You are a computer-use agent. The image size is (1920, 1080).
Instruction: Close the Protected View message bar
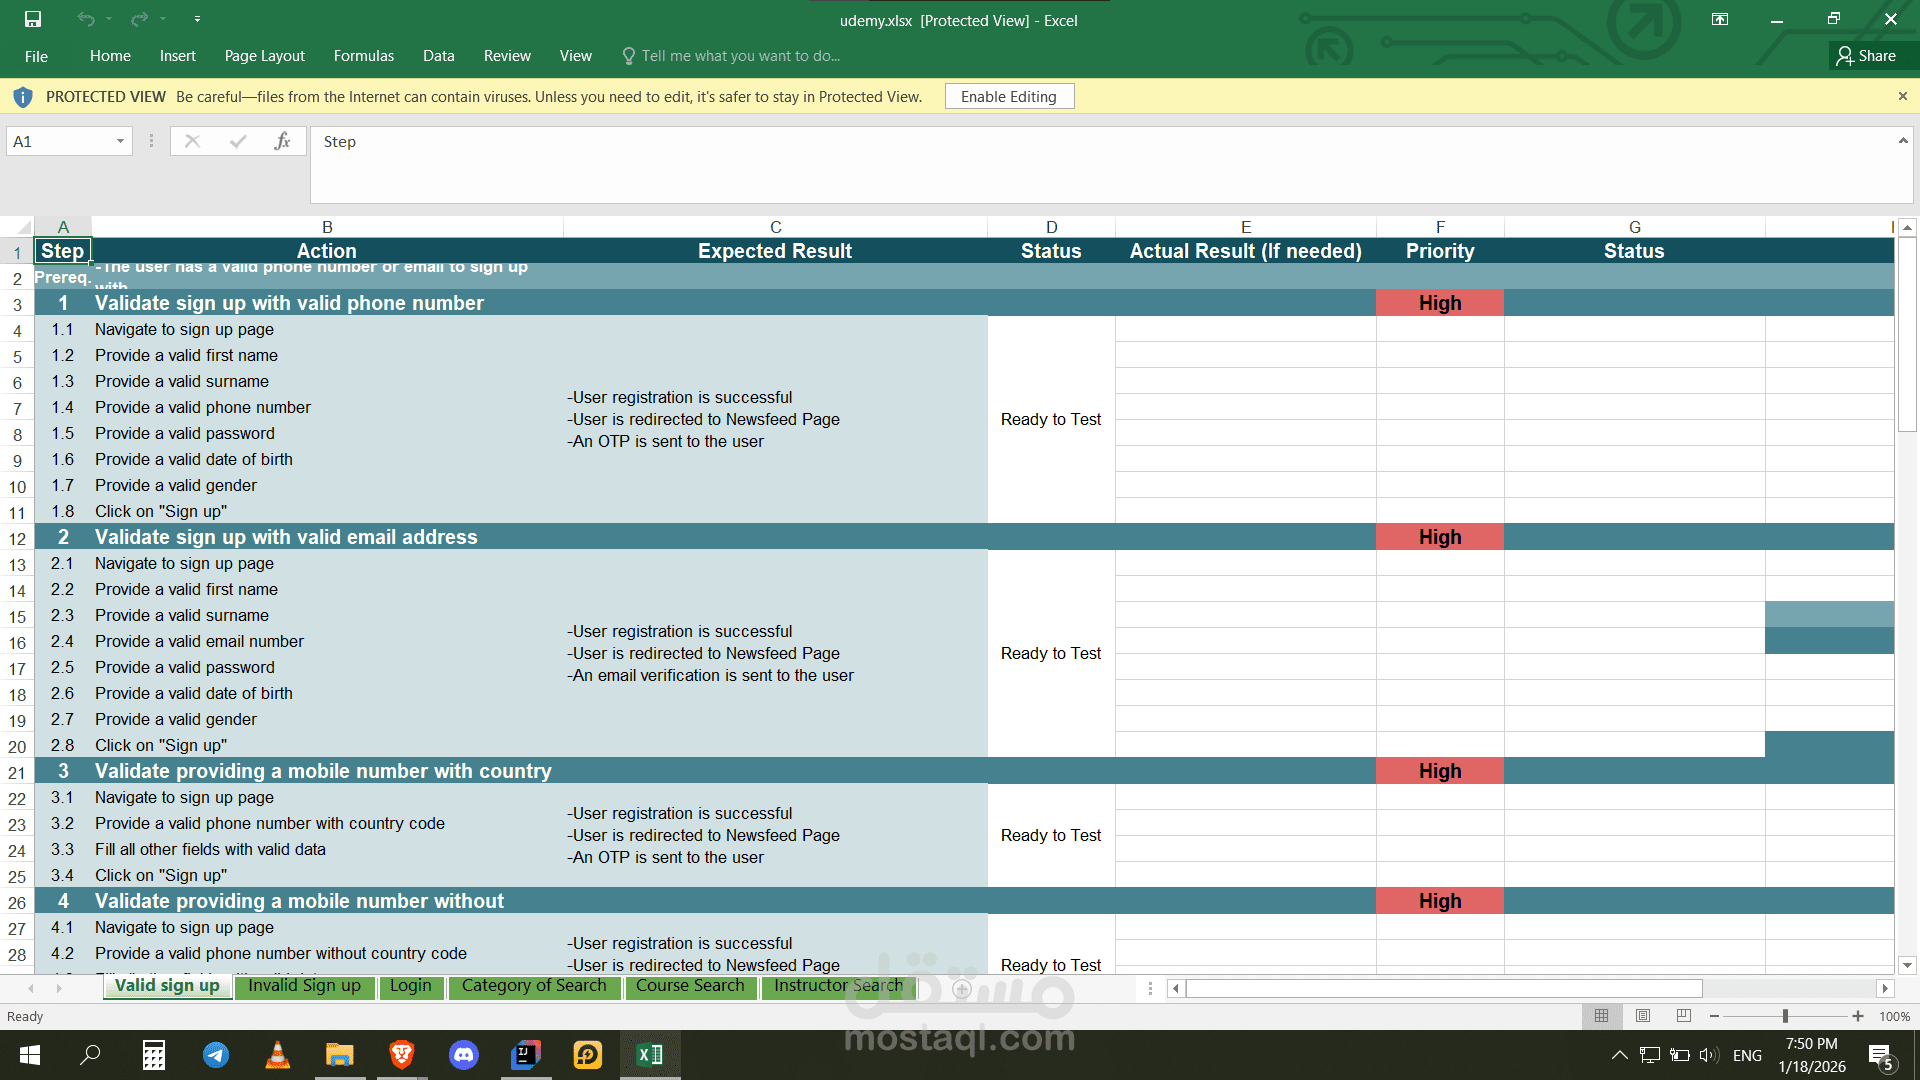[x=1903, y=96]
